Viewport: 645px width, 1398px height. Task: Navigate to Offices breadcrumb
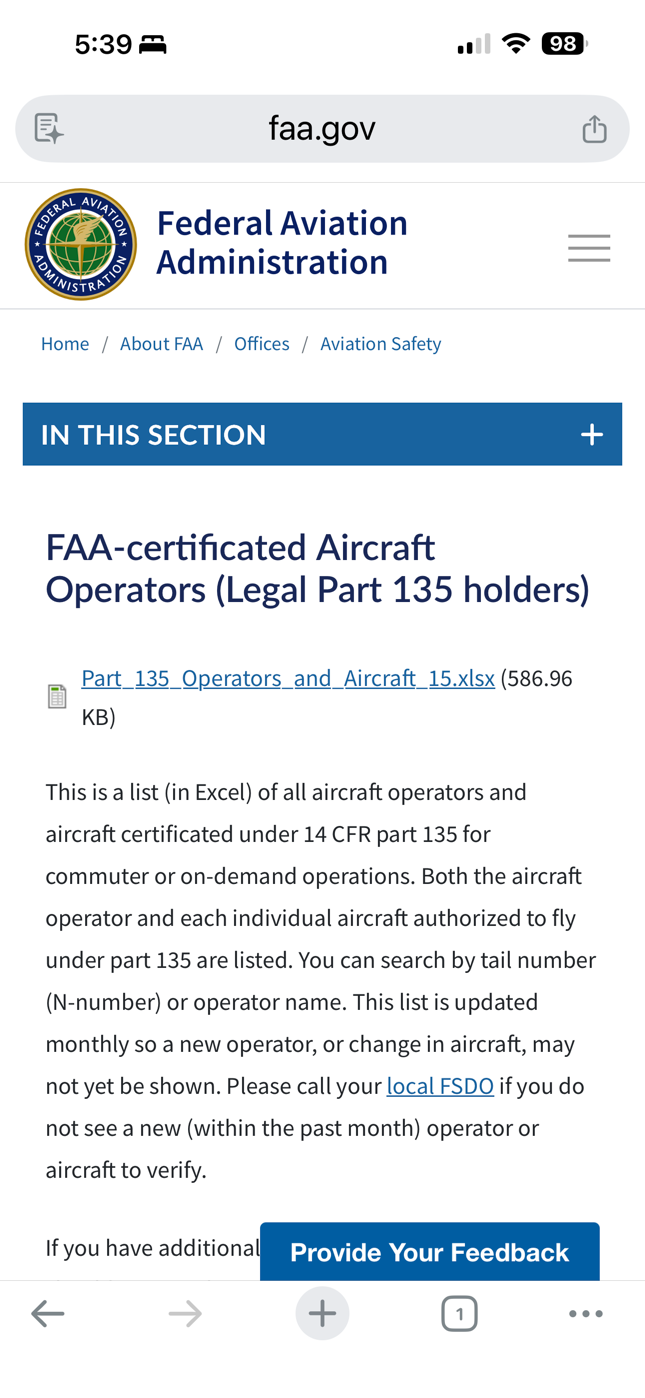click(262, 344)
